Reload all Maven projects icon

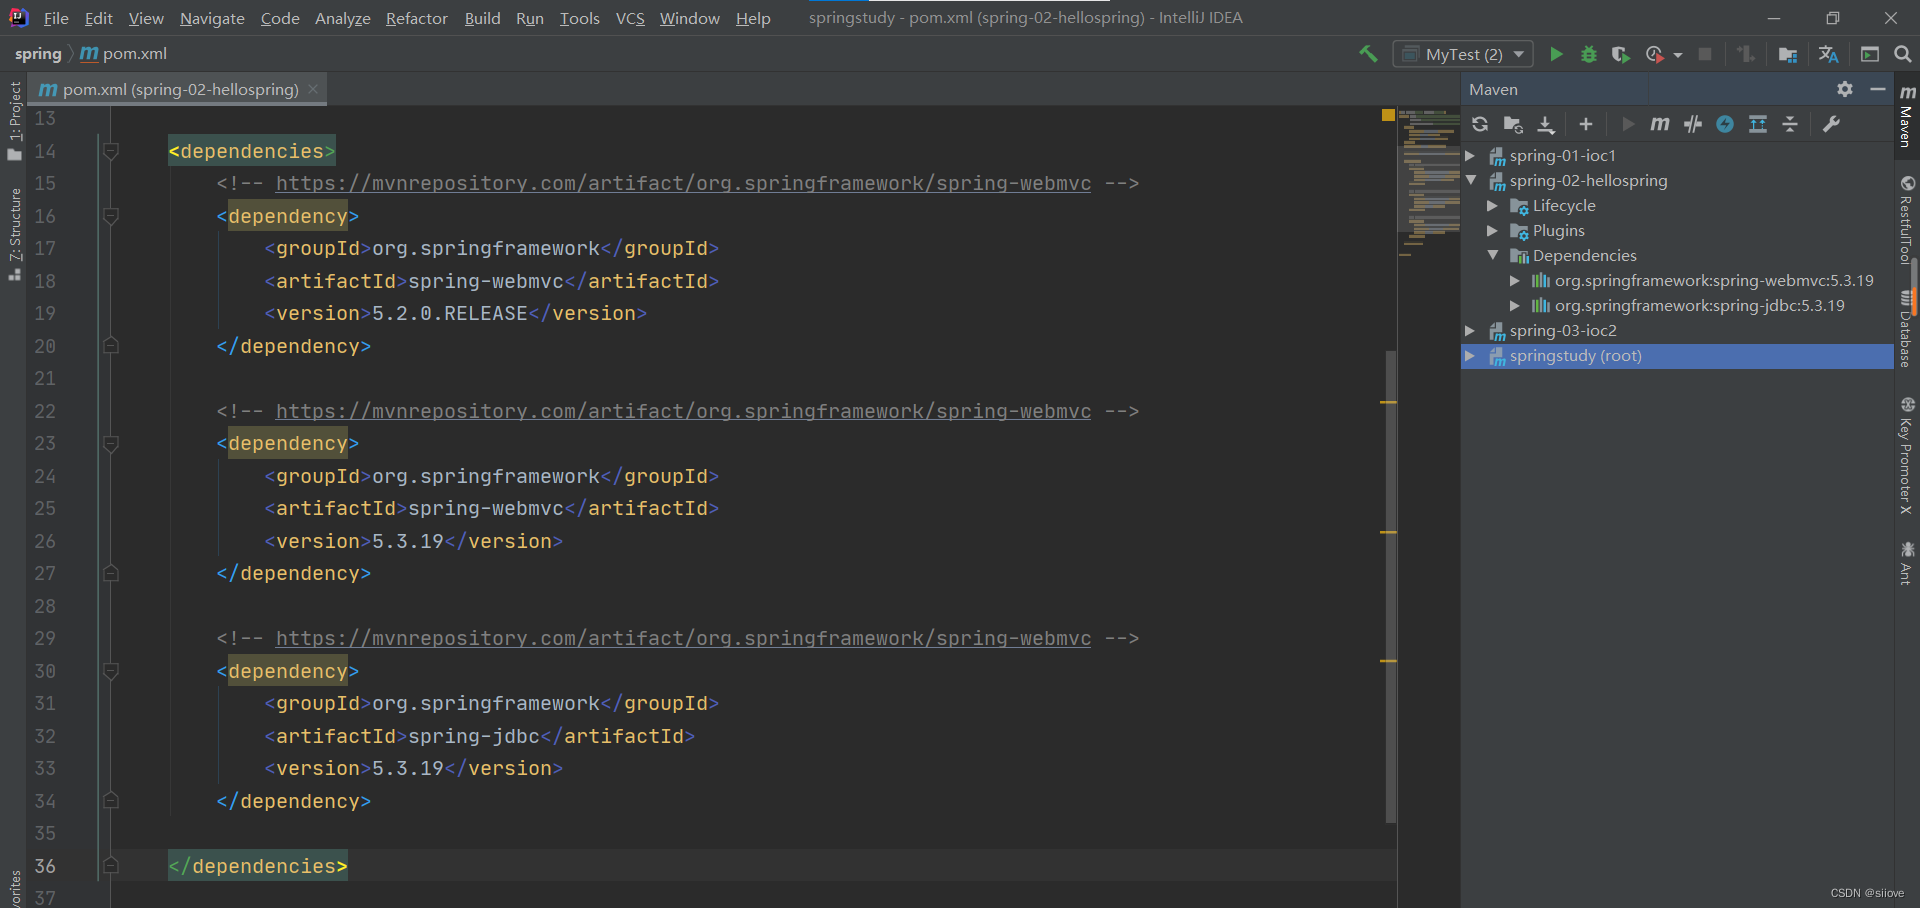coord(1480,124)
